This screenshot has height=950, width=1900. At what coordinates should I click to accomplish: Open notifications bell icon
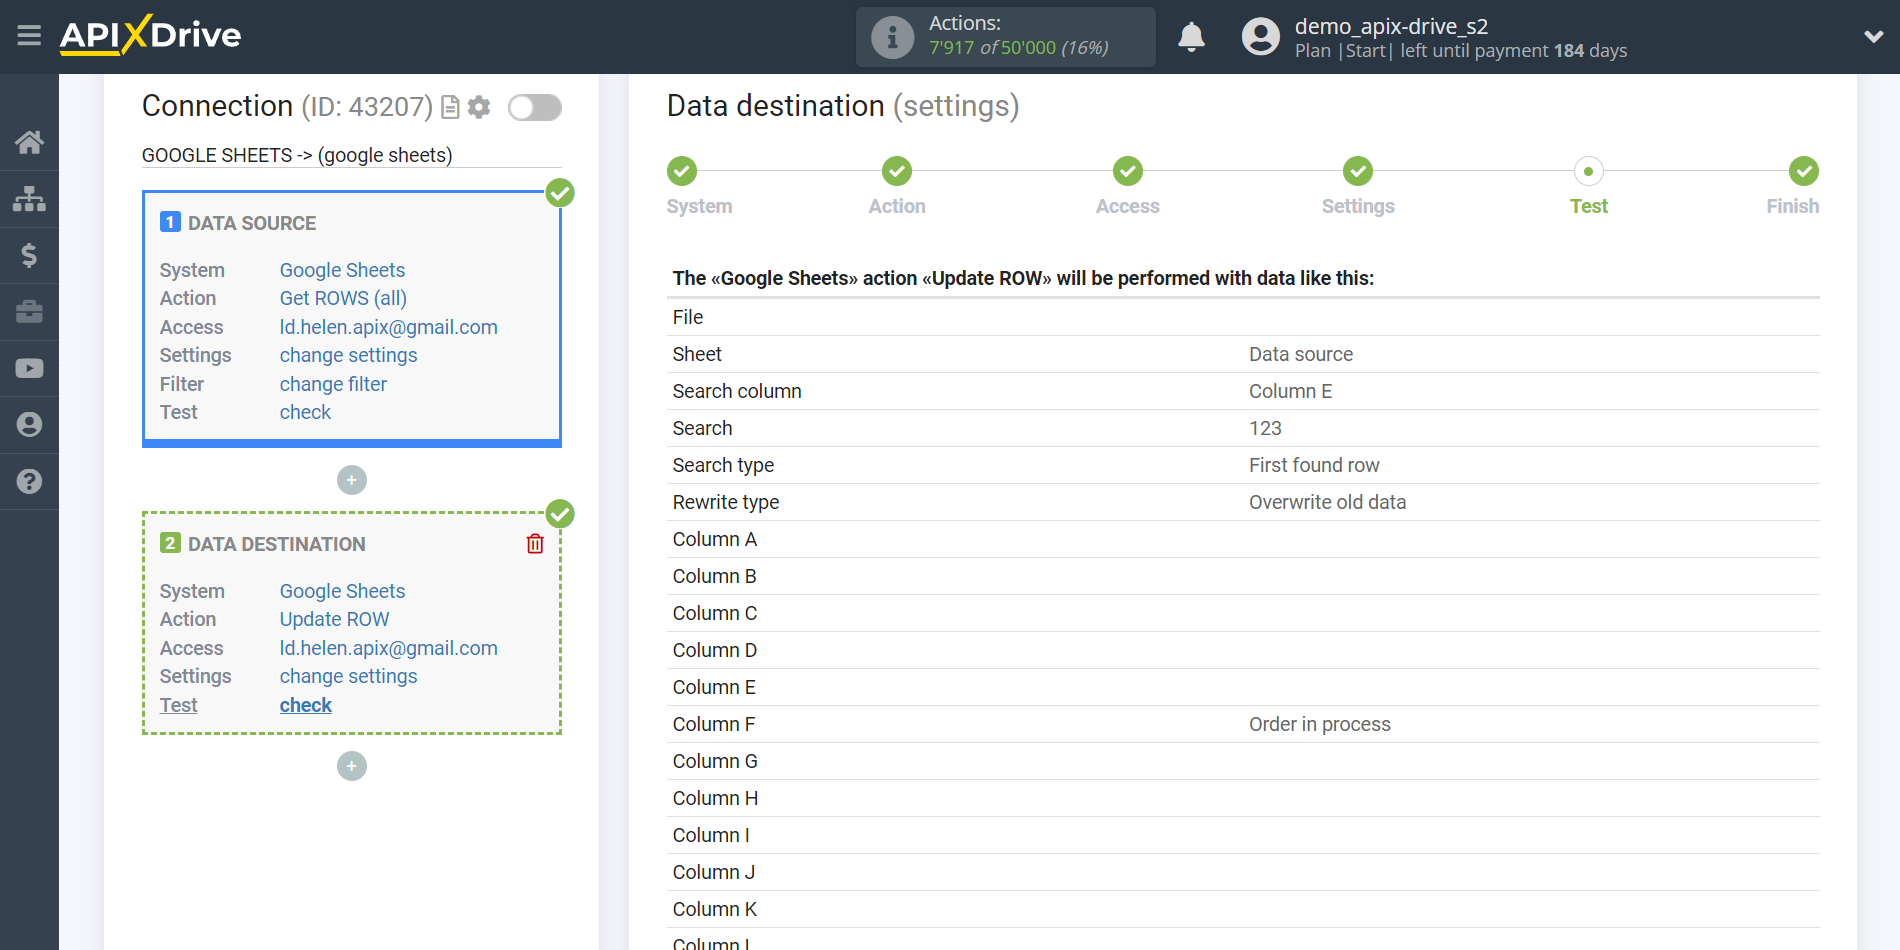pos(1191,37)
